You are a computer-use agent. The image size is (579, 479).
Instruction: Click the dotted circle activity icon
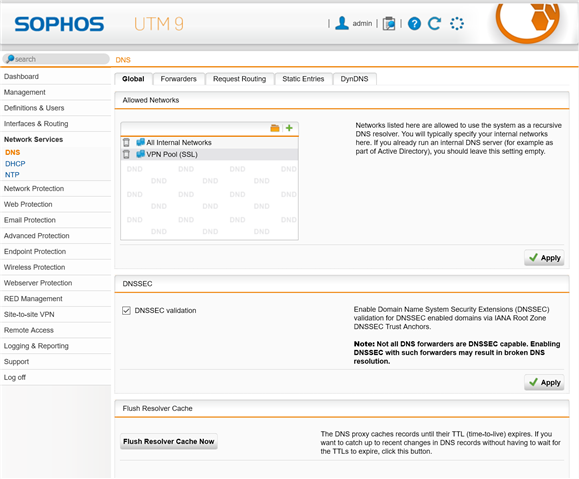457,24
